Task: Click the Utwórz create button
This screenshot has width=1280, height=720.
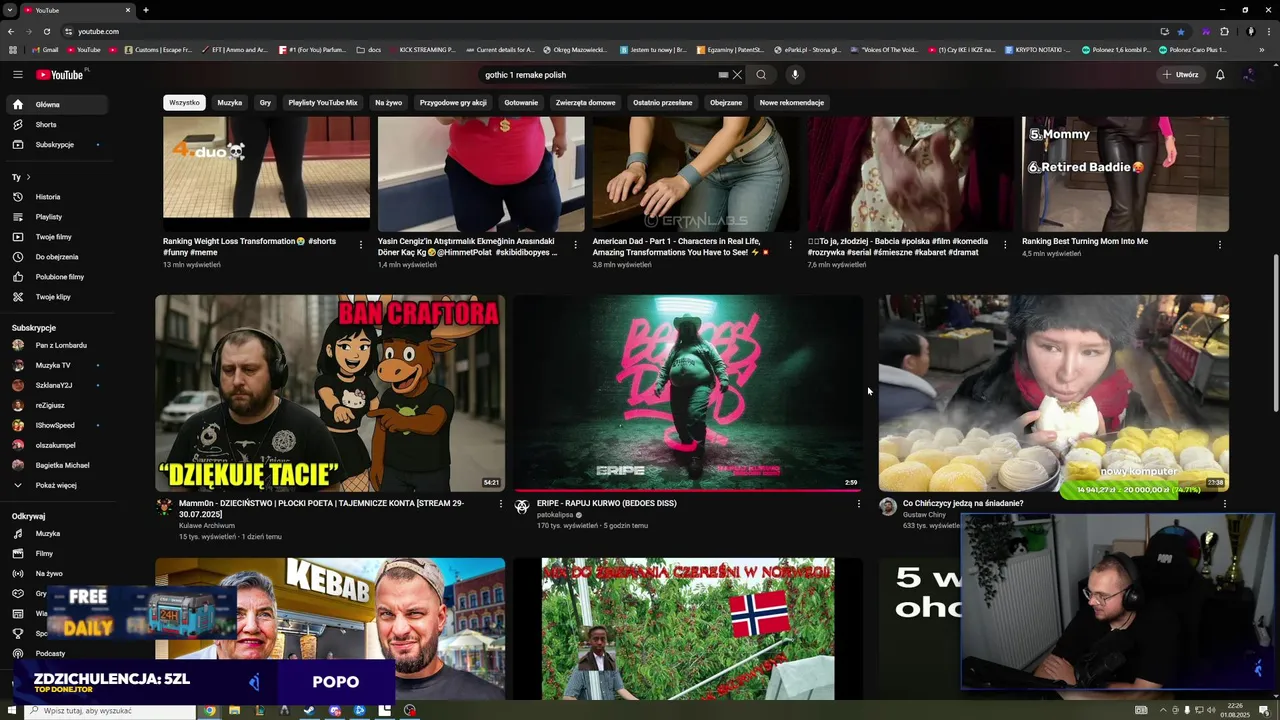Action: coord(1180,75)
